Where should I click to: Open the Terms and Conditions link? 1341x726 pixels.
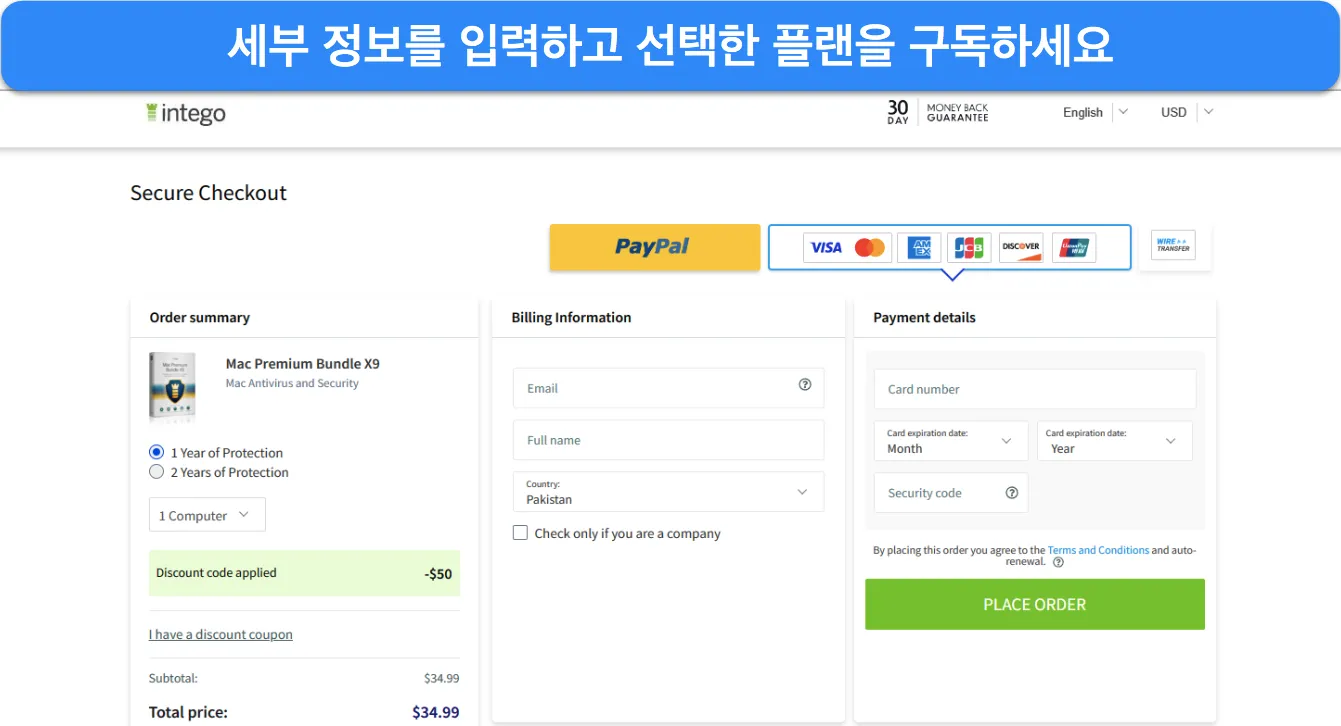coord(1098,550)
